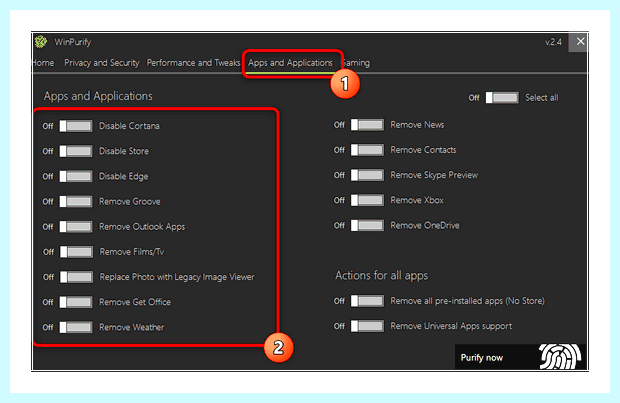Click the fingerprint icon beside Purify now
Image resolution: width=620 pixels, height=403 pixels.
[560, 356]
